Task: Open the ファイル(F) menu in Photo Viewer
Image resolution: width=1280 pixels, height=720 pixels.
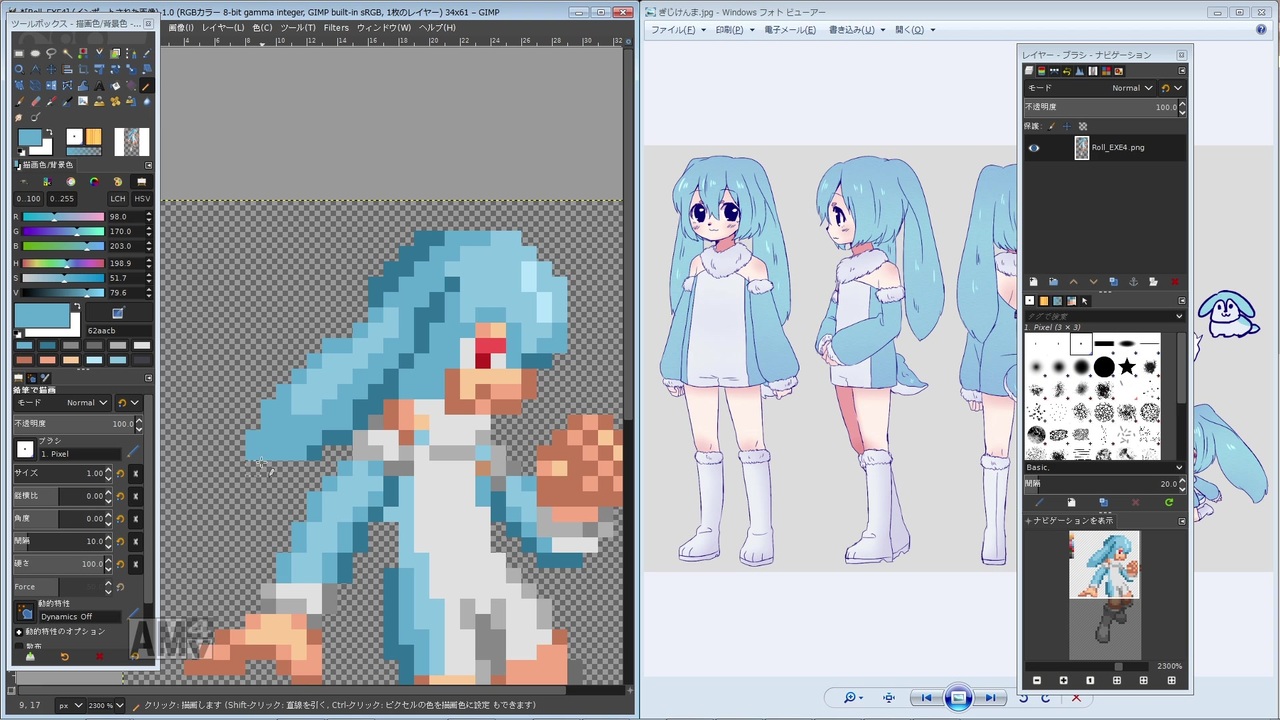Action: click(x=673, y=30)
